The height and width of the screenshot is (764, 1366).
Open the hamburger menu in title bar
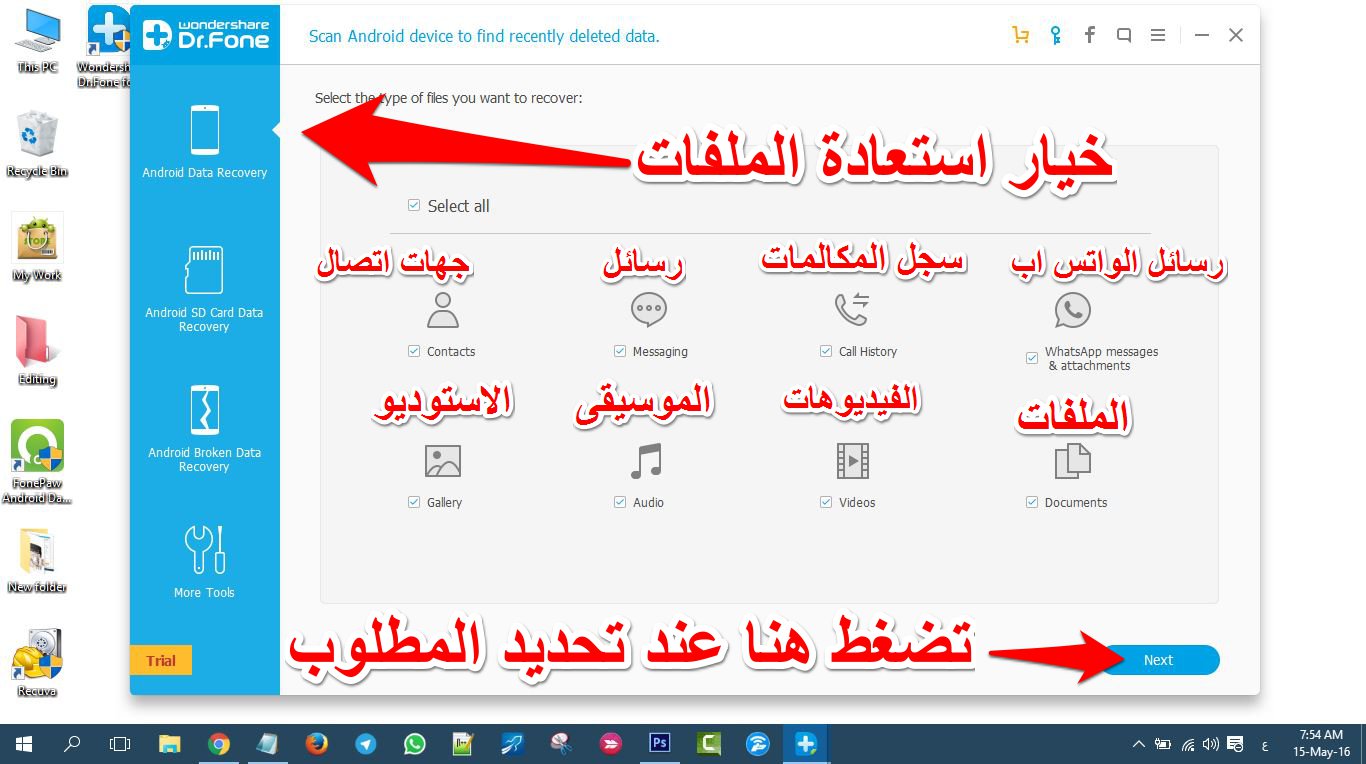[1158, 35]
